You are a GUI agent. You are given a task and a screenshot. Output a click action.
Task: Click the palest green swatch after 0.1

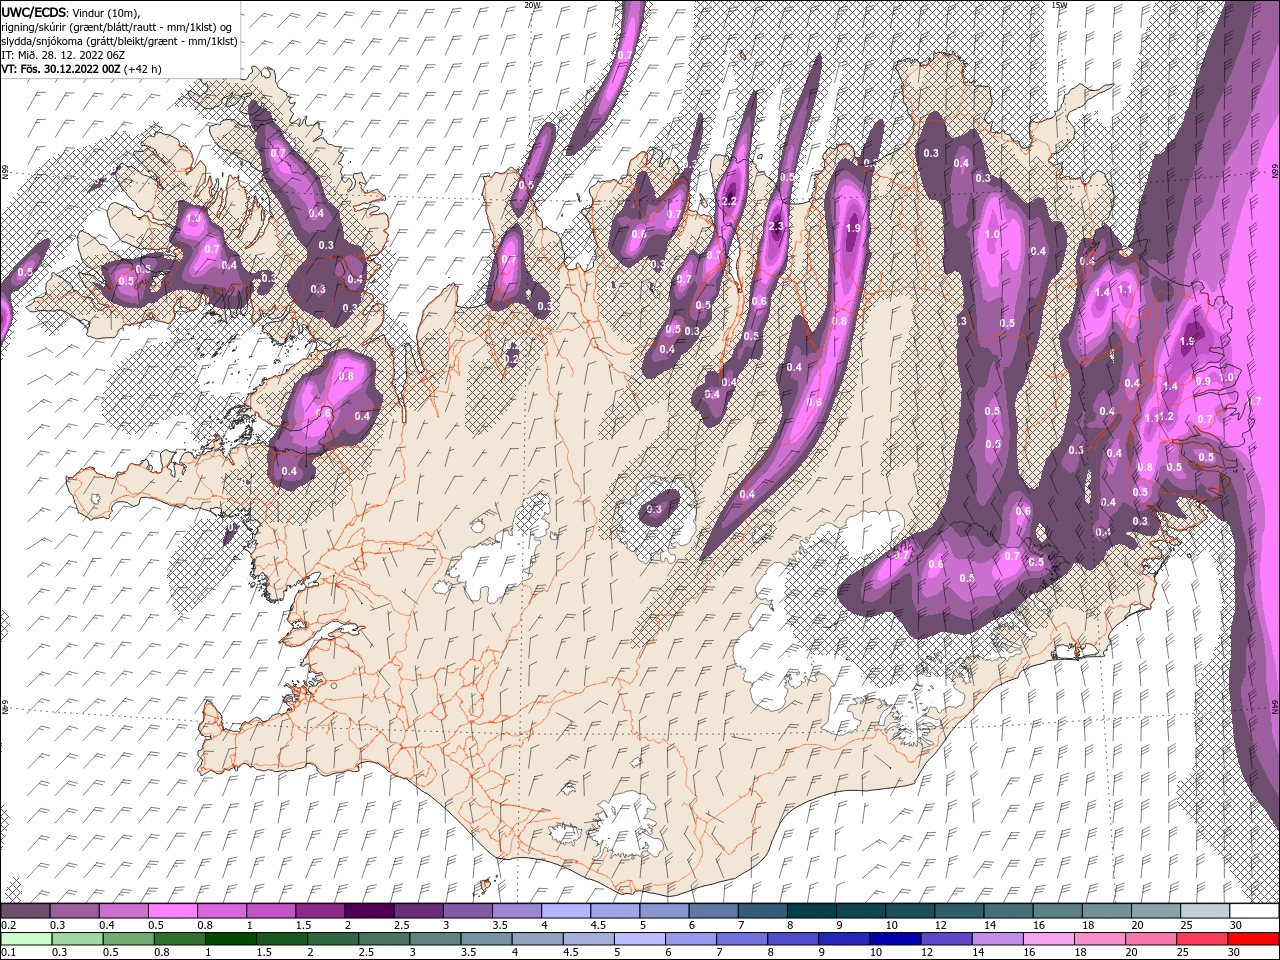(x=25, y=939)
